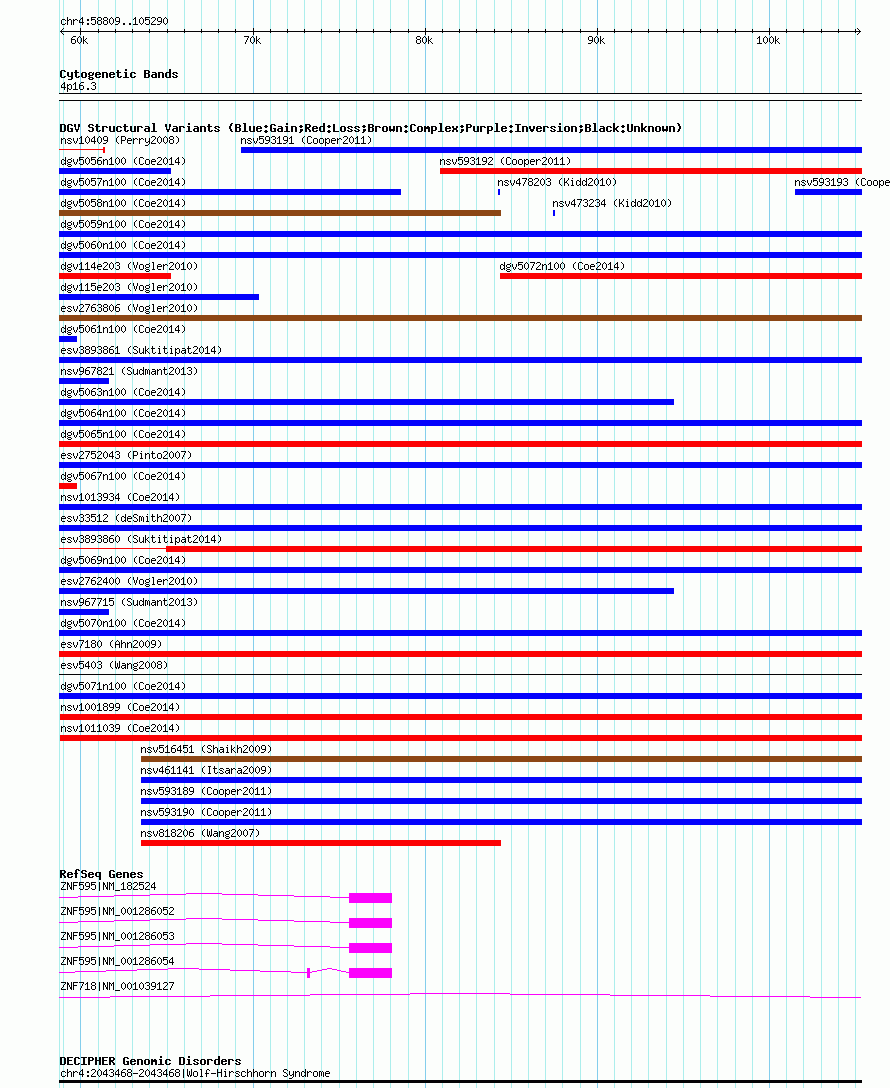
Task: Click the nsv593192 (Cooper2011) red loss label
Action: 505,161
